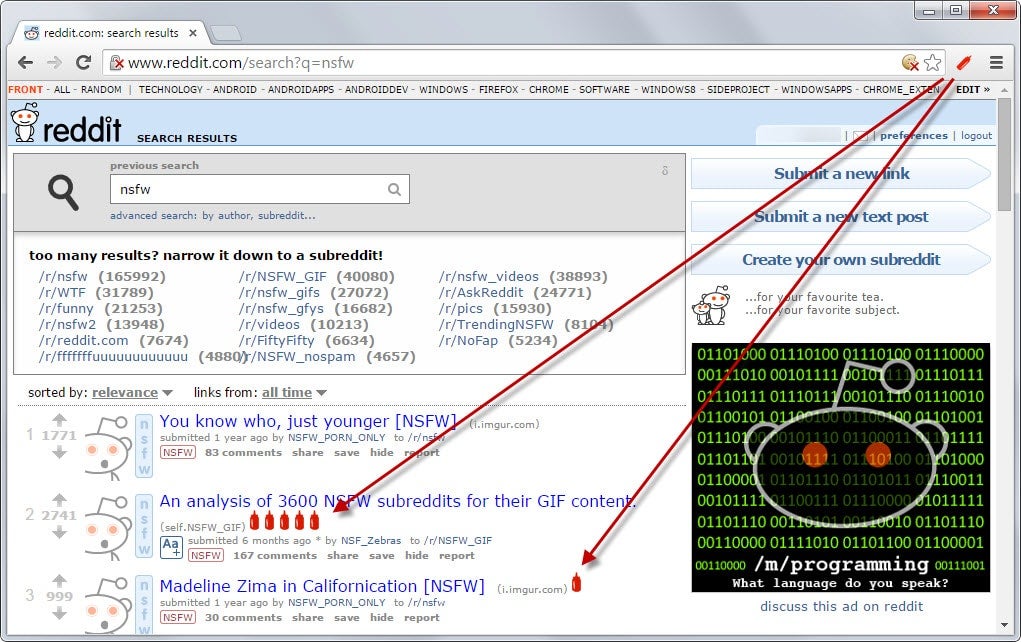Screen dimensions: 1021x642
Task: Open the preferences link
Action: tap(914, 135)
